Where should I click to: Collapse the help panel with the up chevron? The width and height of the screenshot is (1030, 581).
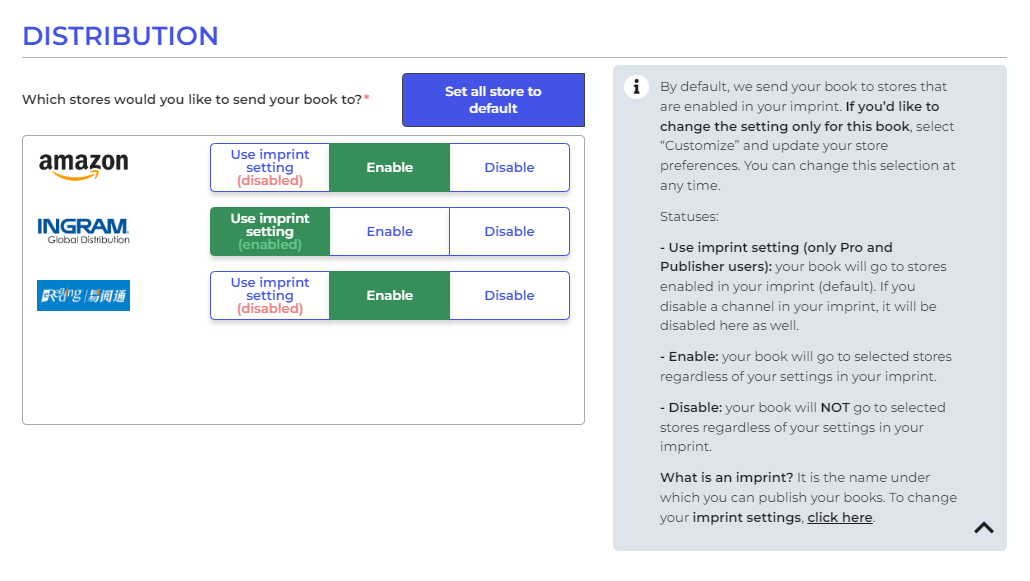coord(983,527)
